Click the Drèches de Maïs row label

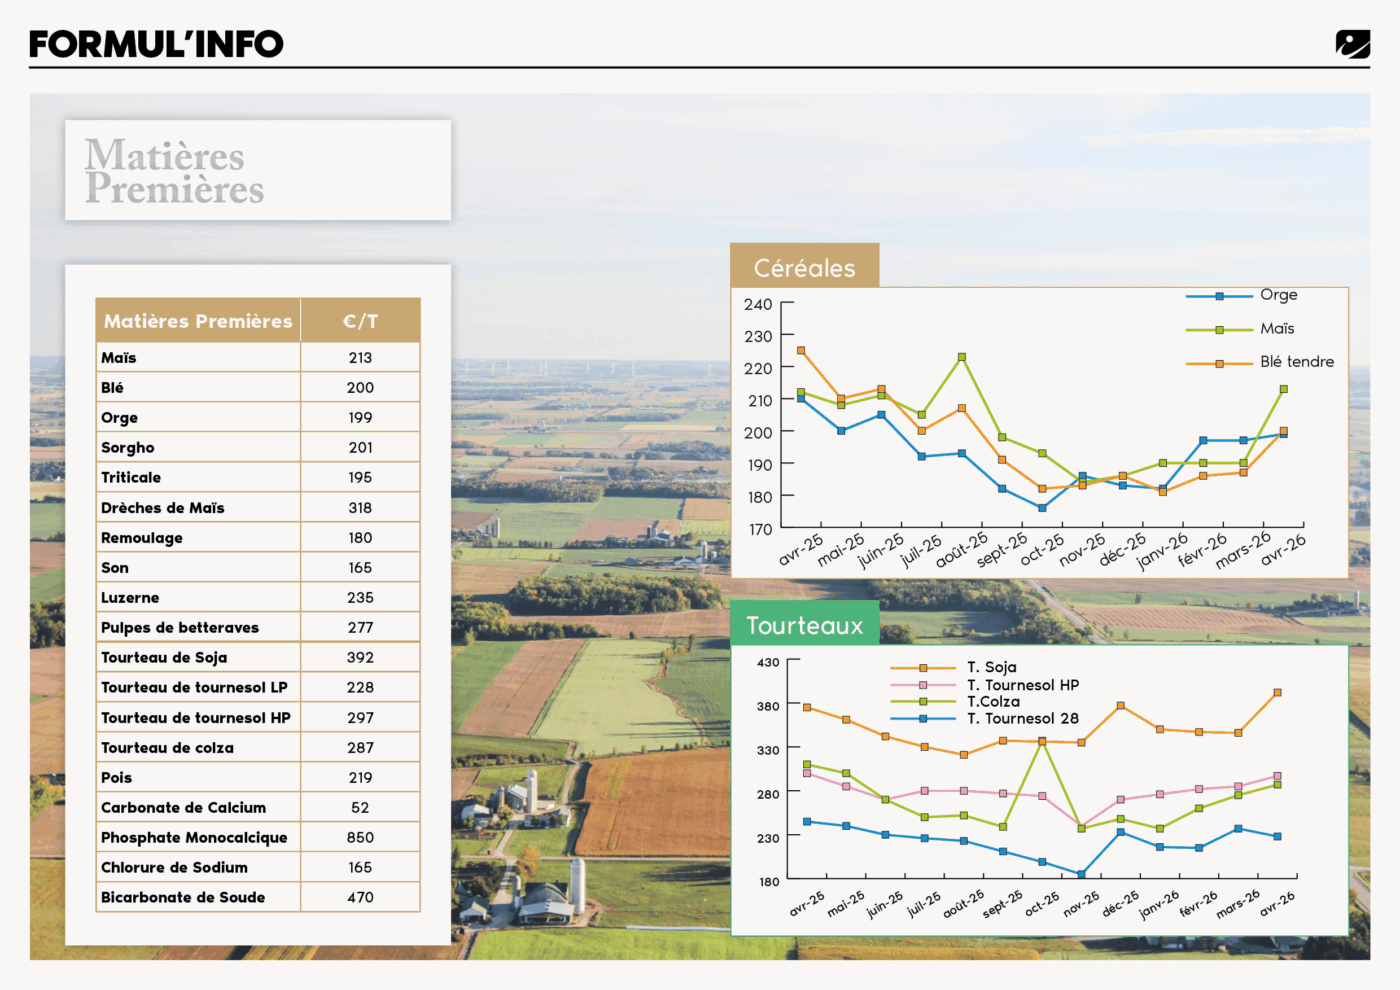pos(163,507)
